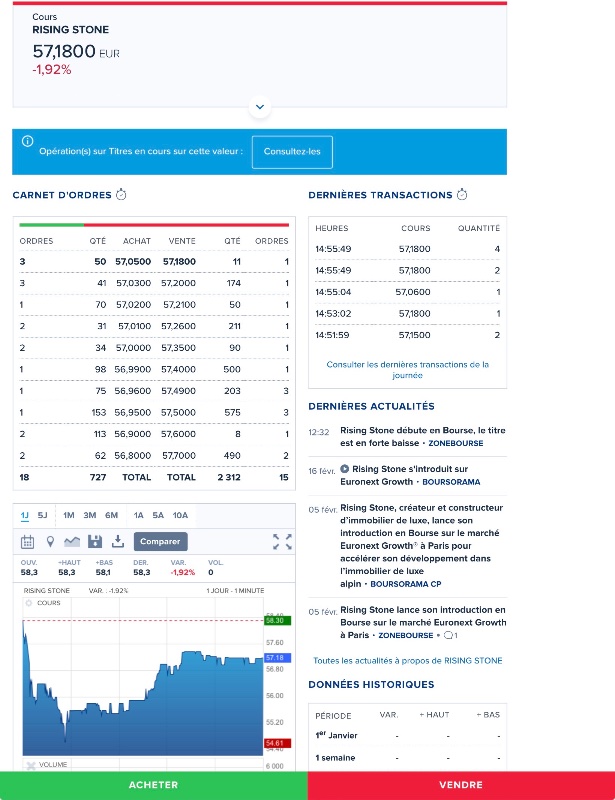Switch chart to 5J period
The width and height of the screenshot is (615, 800).
point(42,515)
